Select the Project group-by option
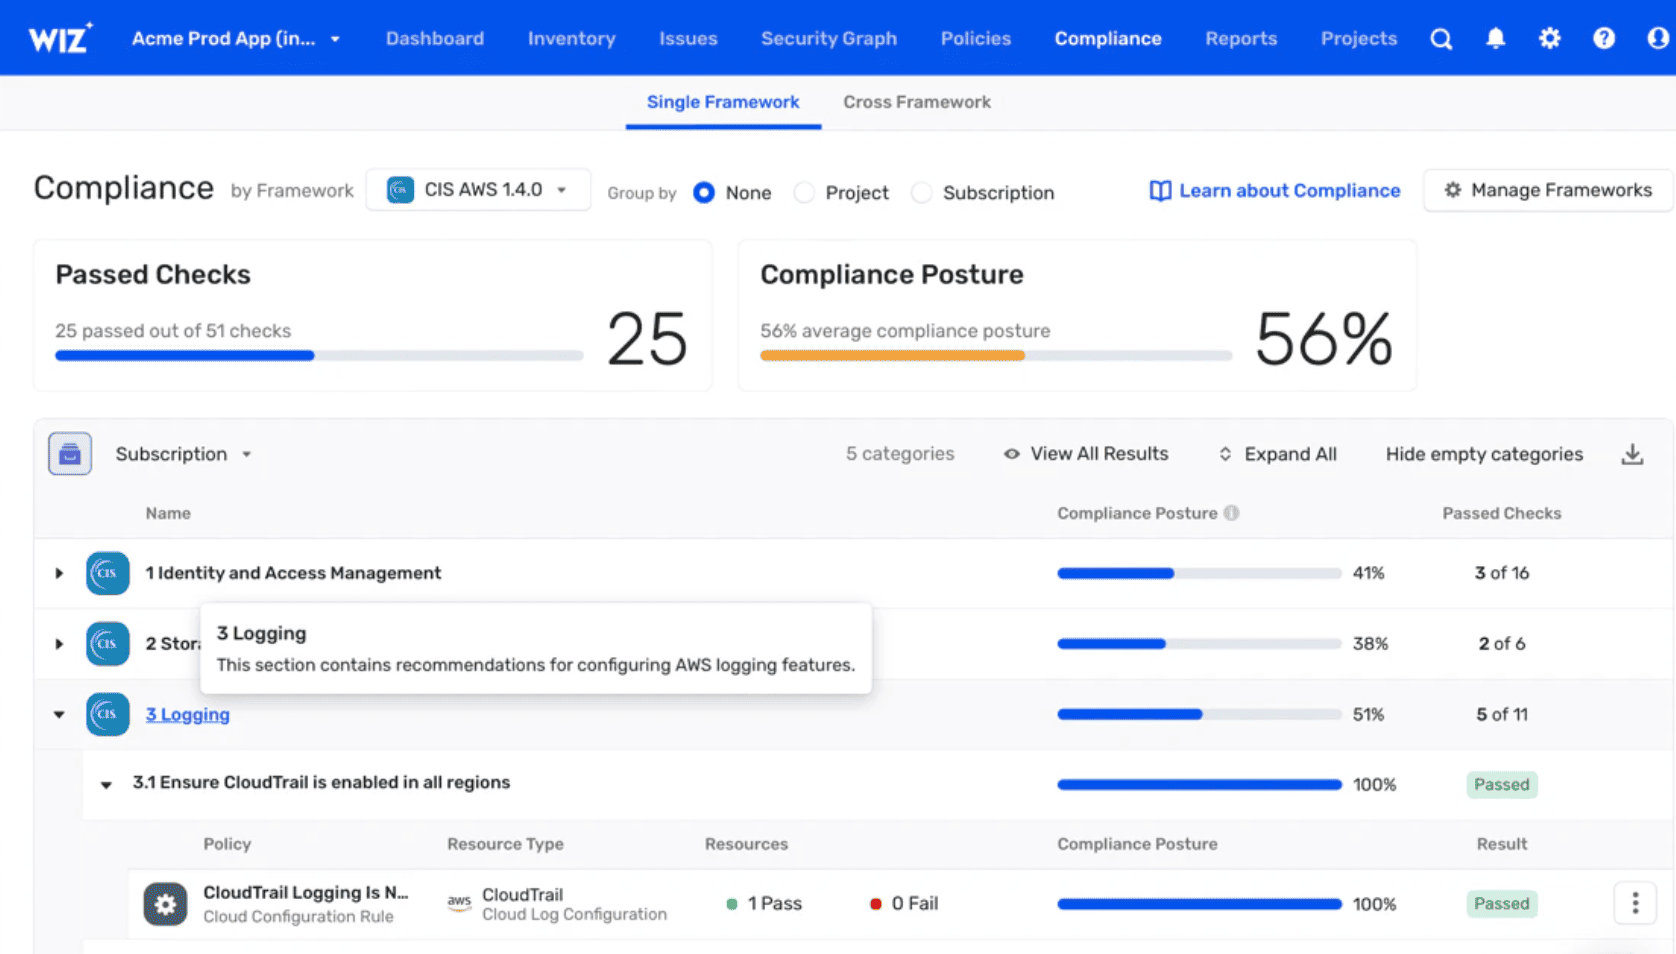This screenshot has width=1676, height=954. (804, 192)
